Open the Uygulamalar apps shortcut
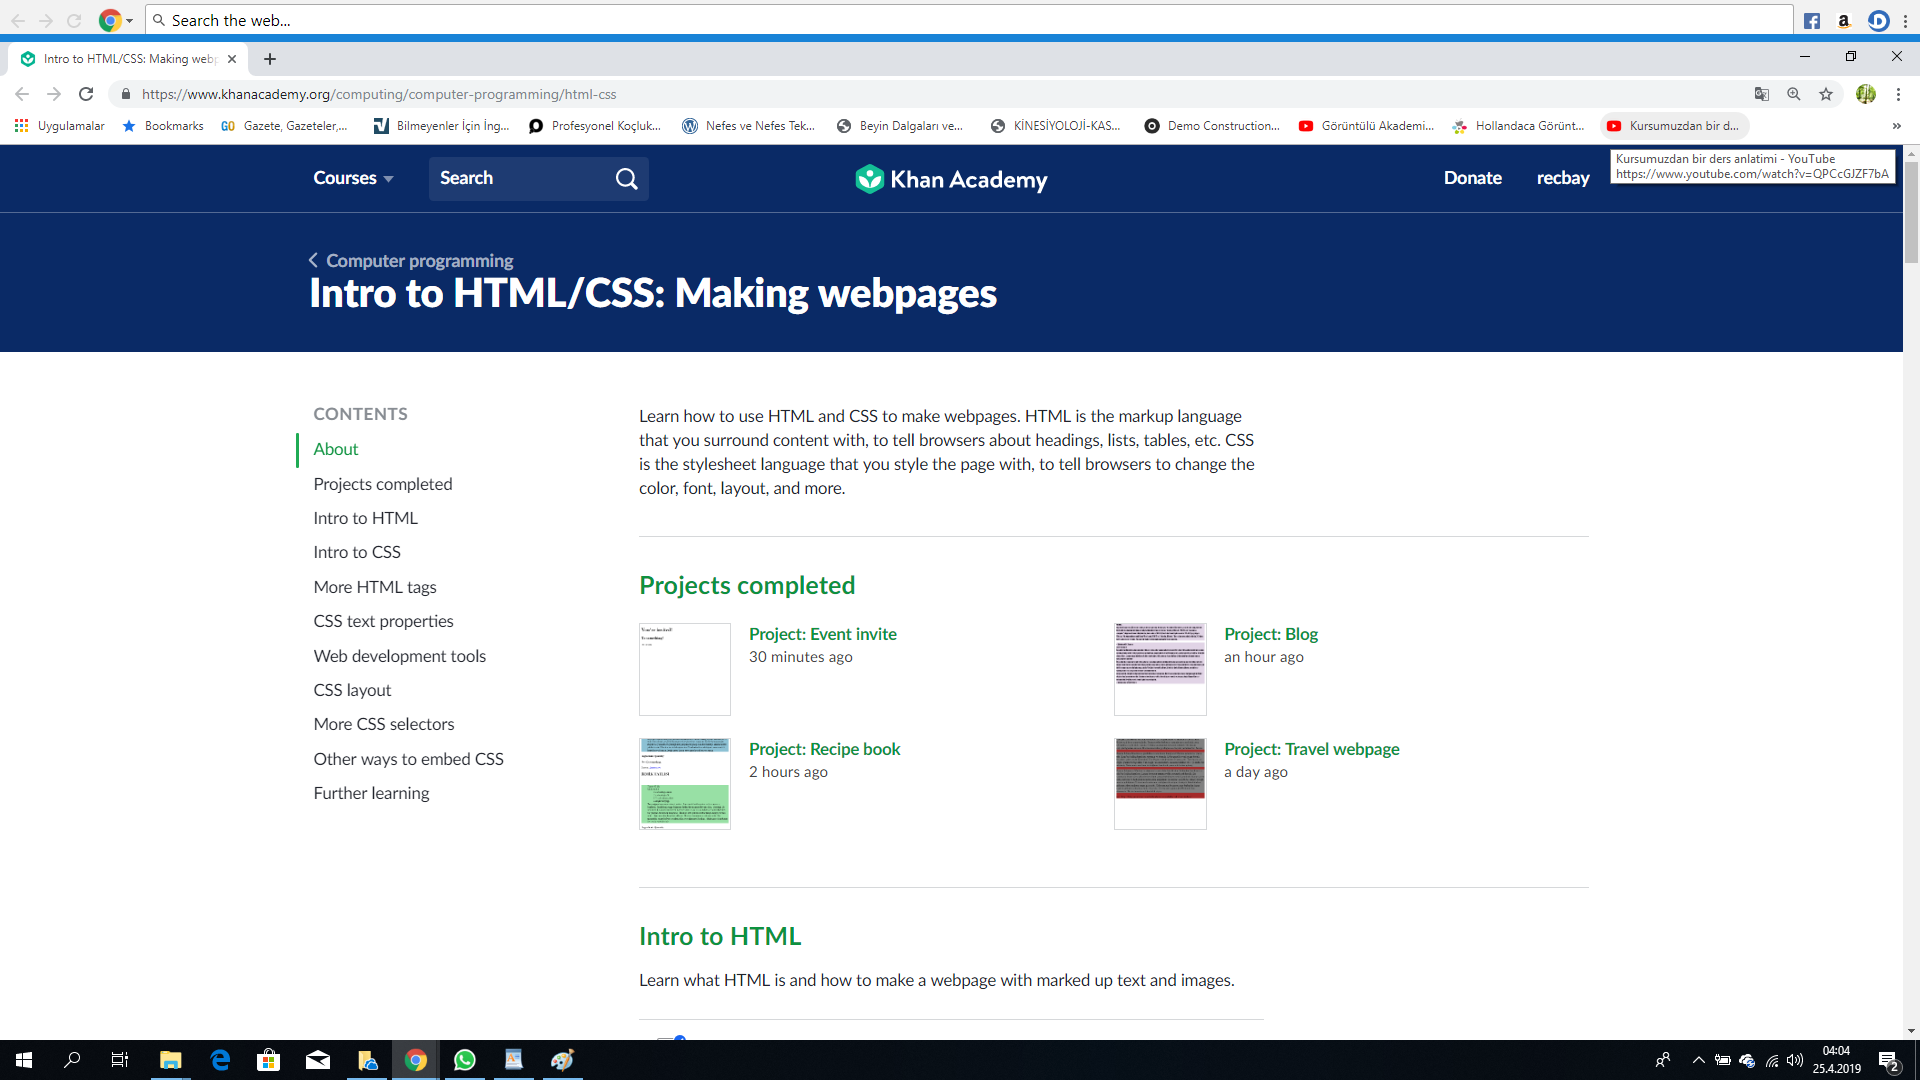This screenshot has height=1080, width=1920. [x=60, y=126]
